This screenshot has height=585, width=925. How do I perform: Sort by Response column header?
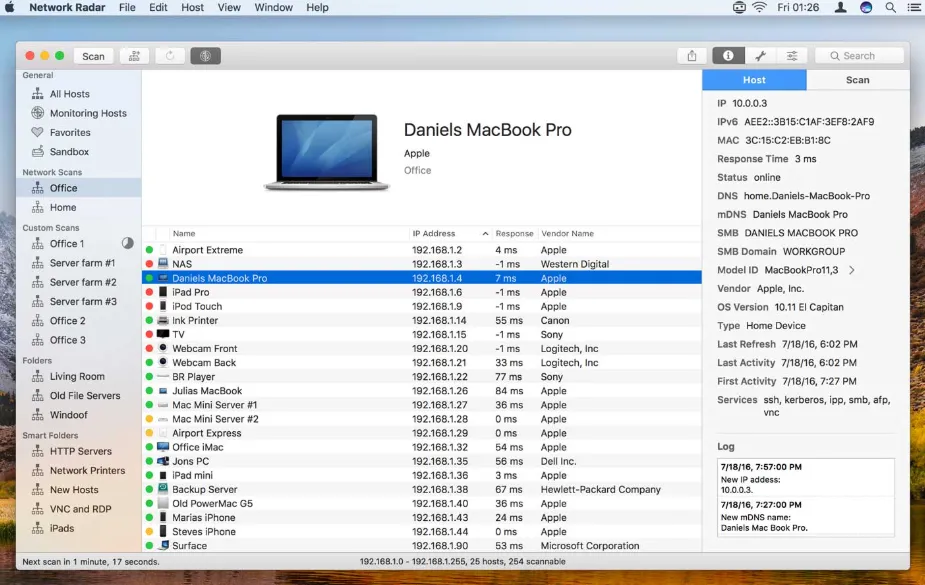(514, 234)
